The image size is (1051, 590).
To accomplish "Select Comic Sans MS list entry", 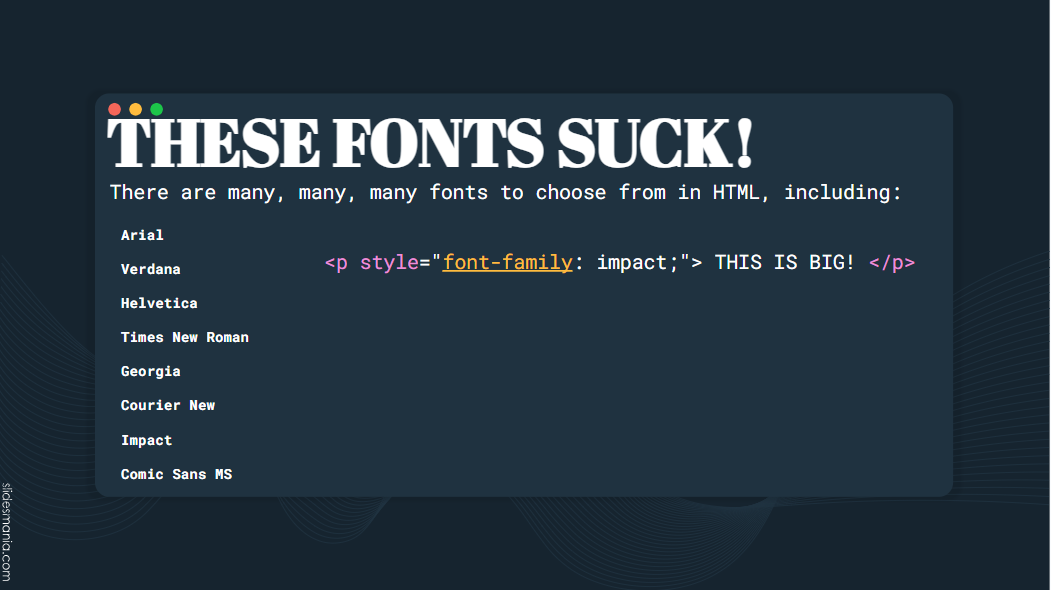I will (x=176, y=474).
